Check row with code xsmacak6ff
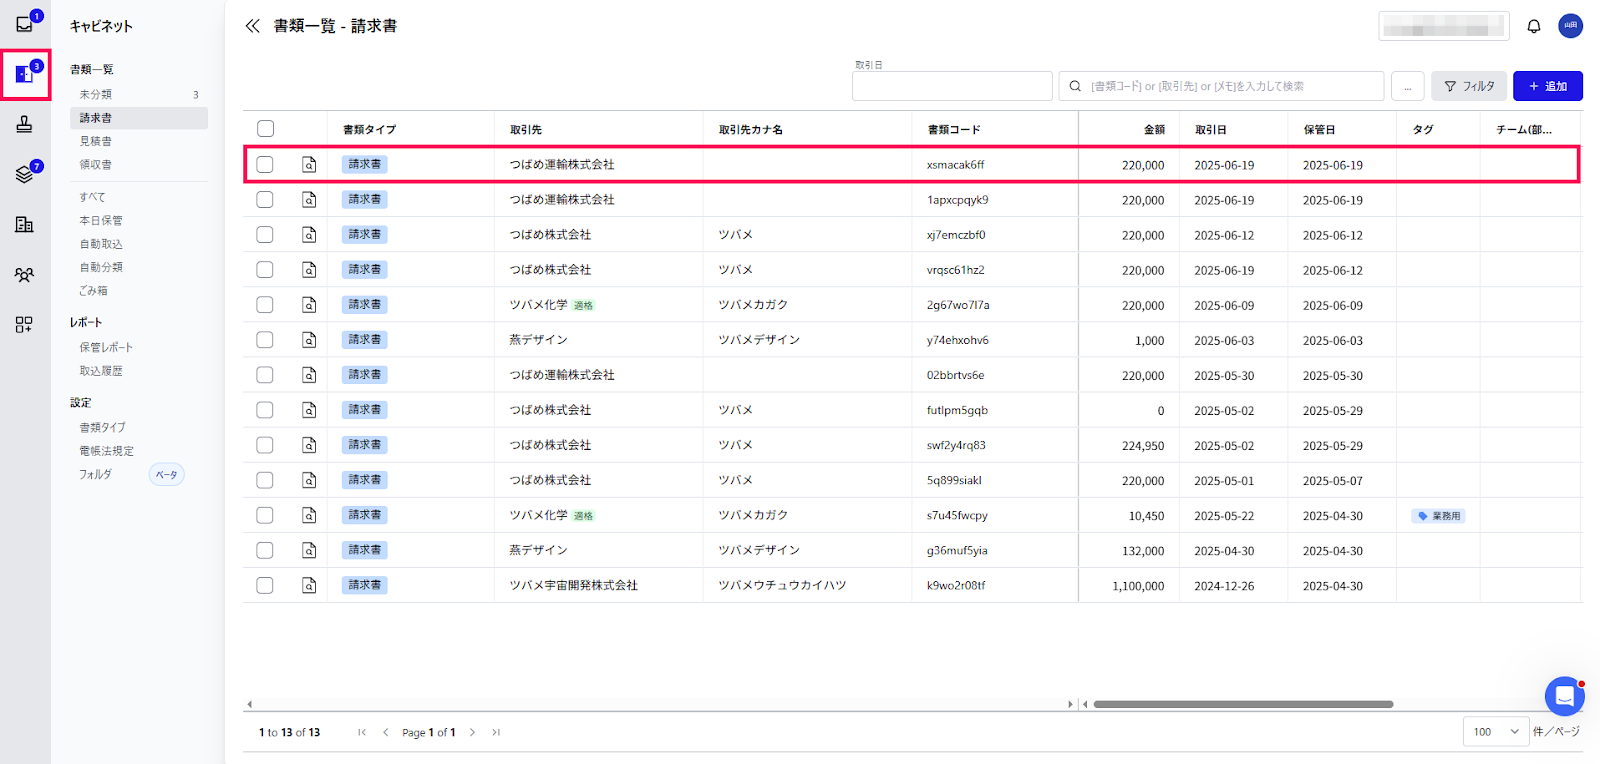 pos(265,165)
